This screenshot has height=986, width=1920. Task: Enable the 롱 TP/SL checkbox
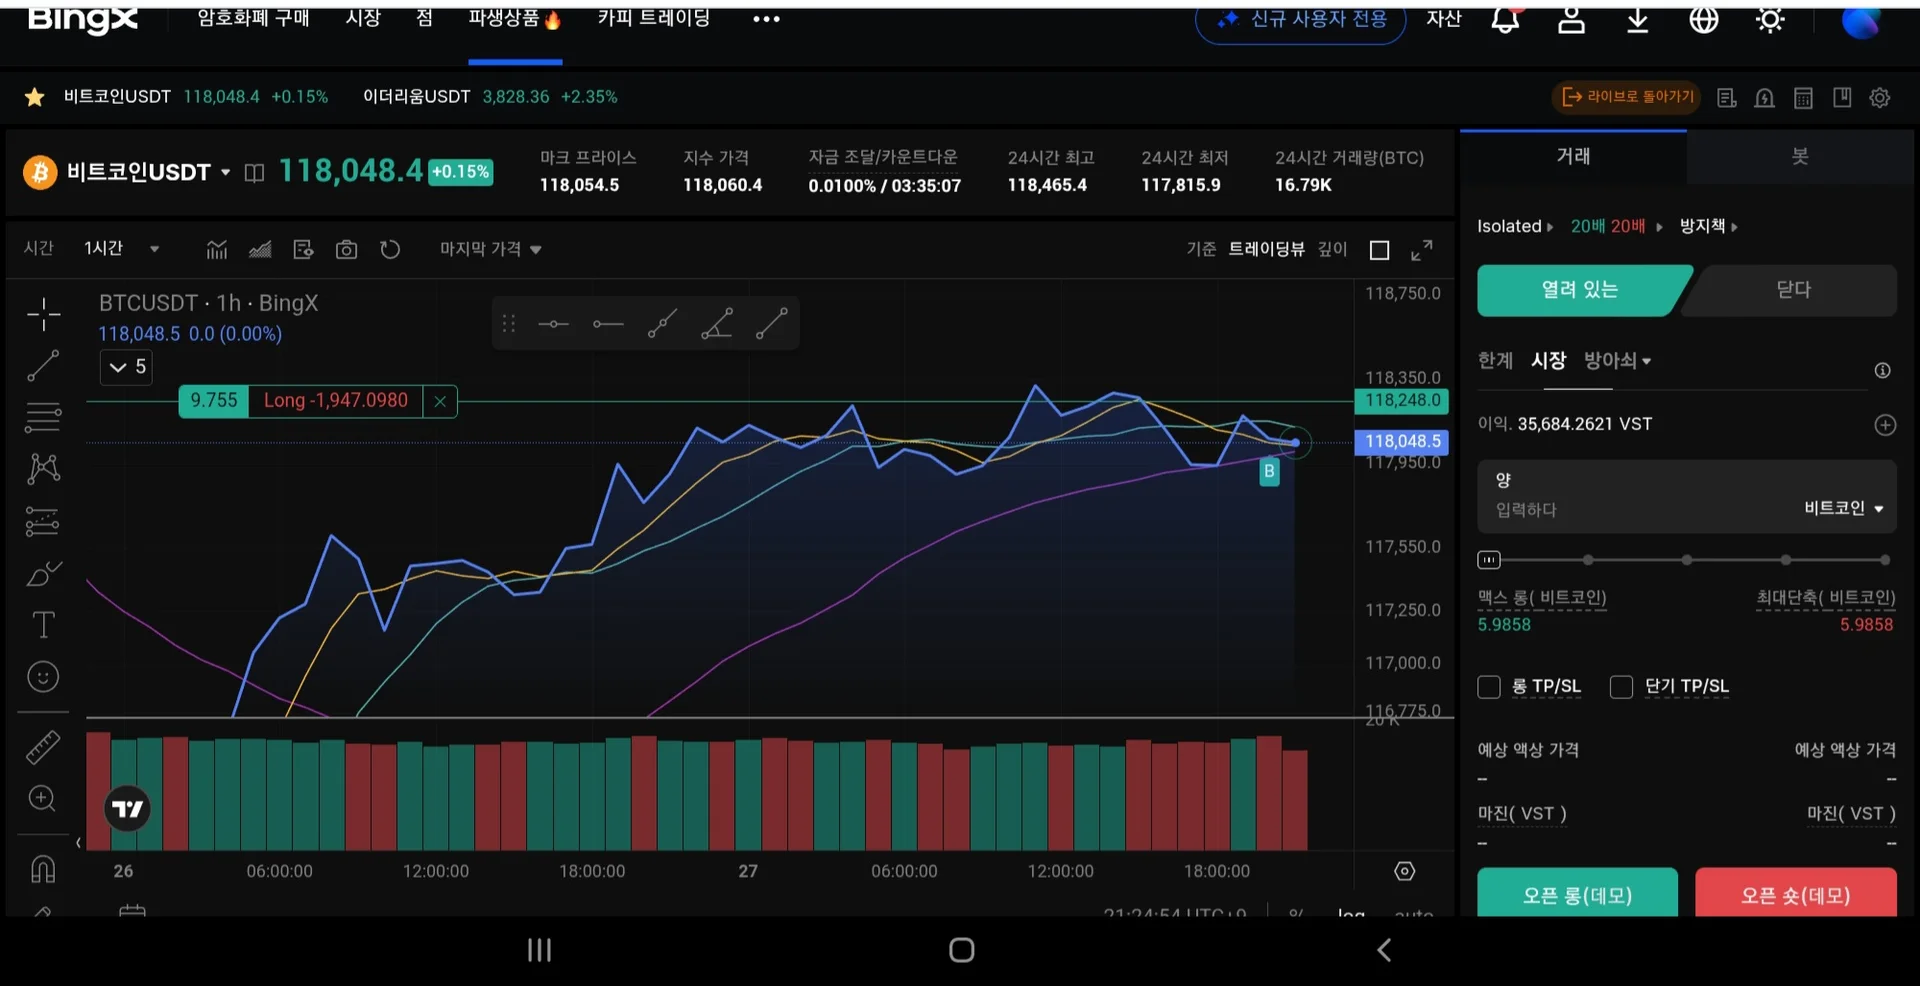[x=1489, y=687]
